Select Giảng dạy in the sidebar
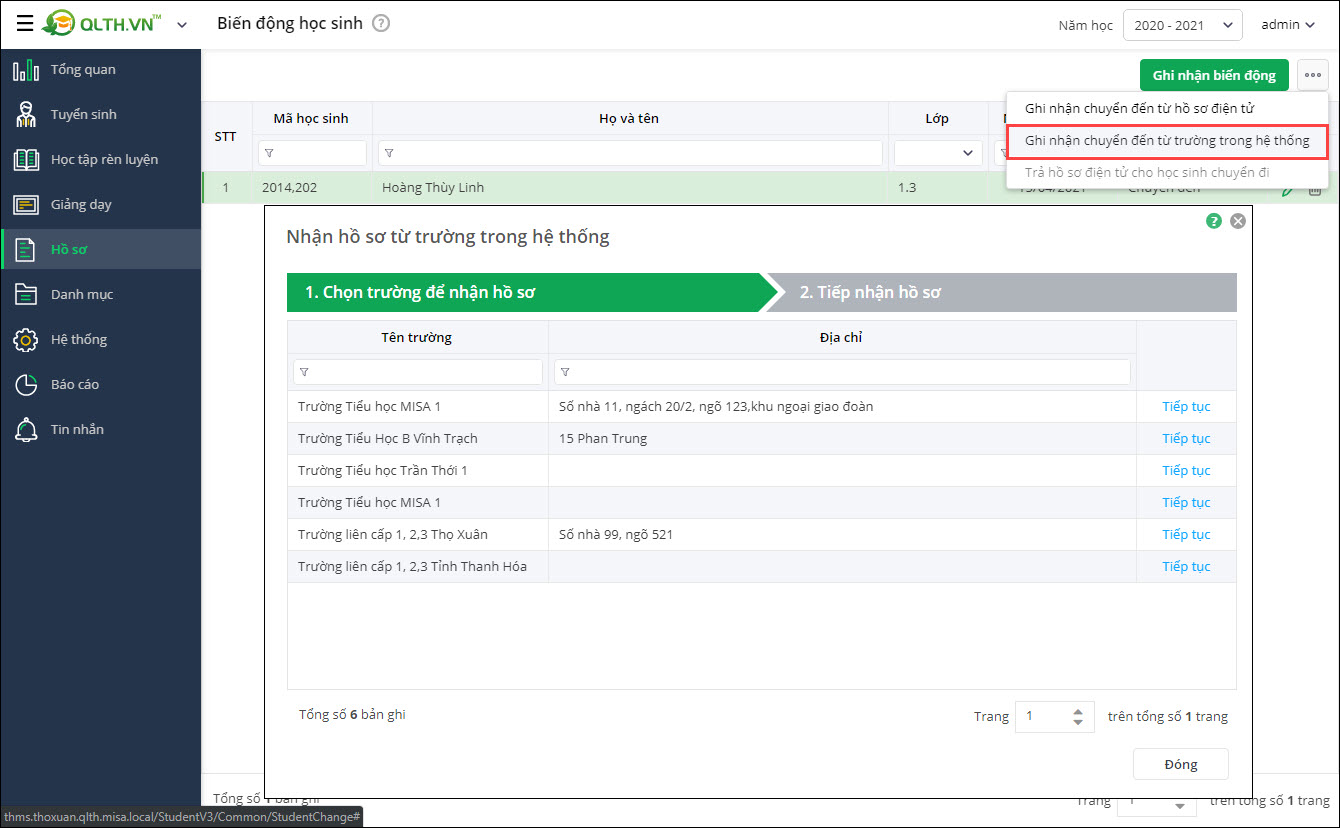Screen dimensions: 1340x828 [100, 205]
